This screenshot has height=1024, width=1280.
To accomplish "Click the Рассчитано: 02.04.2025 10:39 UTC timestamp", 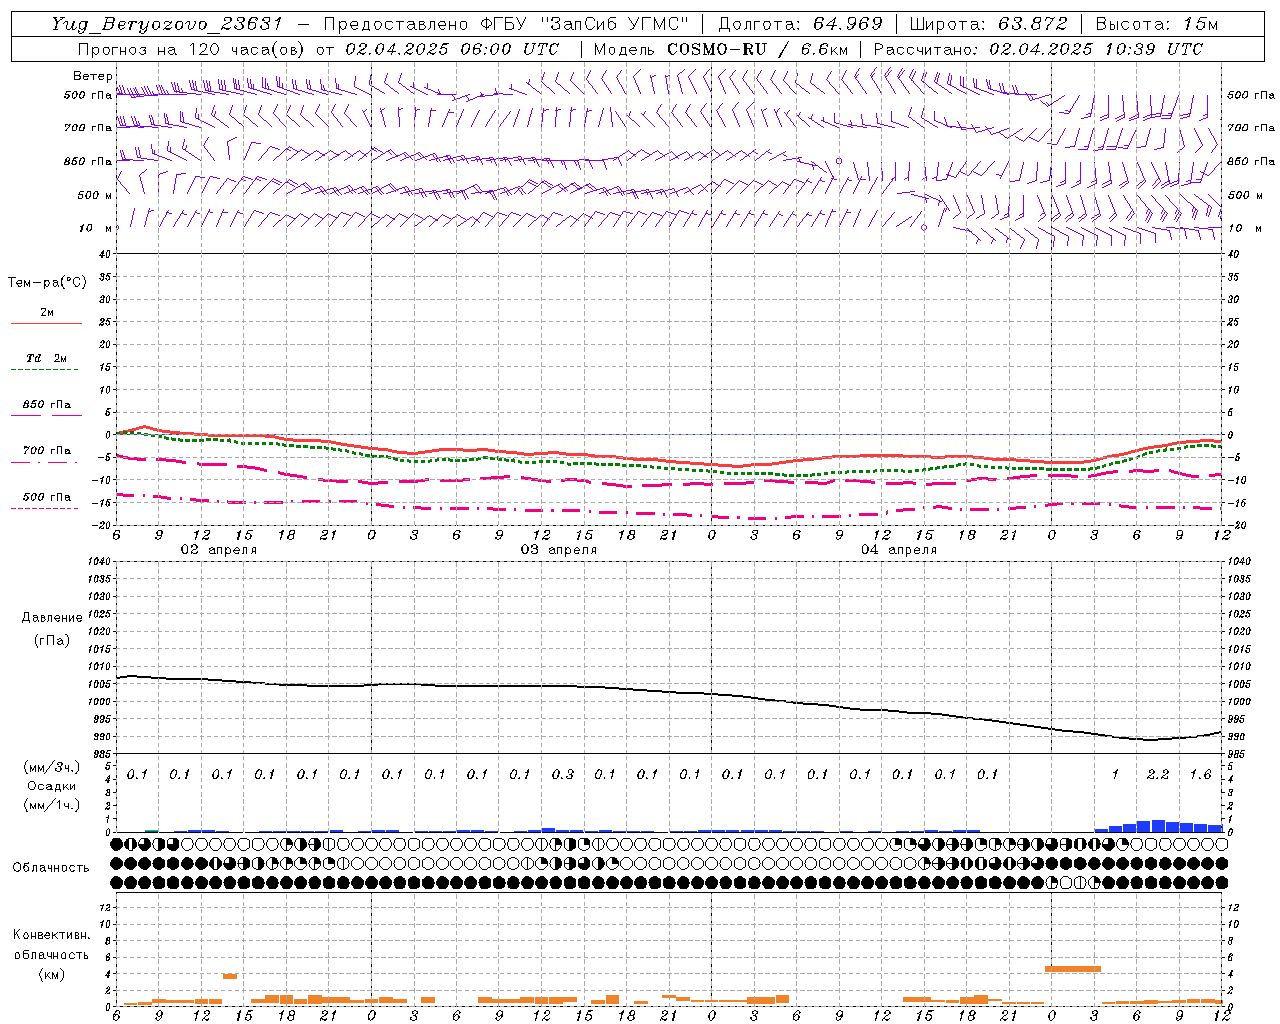I will pos(1038,49).
